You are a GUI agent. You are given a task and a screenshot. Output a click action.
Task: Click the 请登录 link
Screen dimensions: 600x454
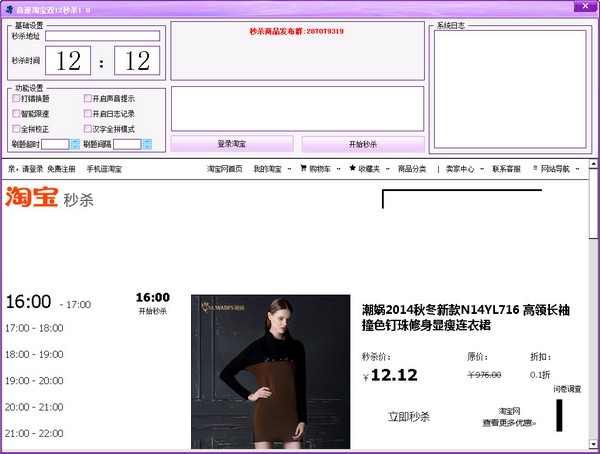(33, 169)
